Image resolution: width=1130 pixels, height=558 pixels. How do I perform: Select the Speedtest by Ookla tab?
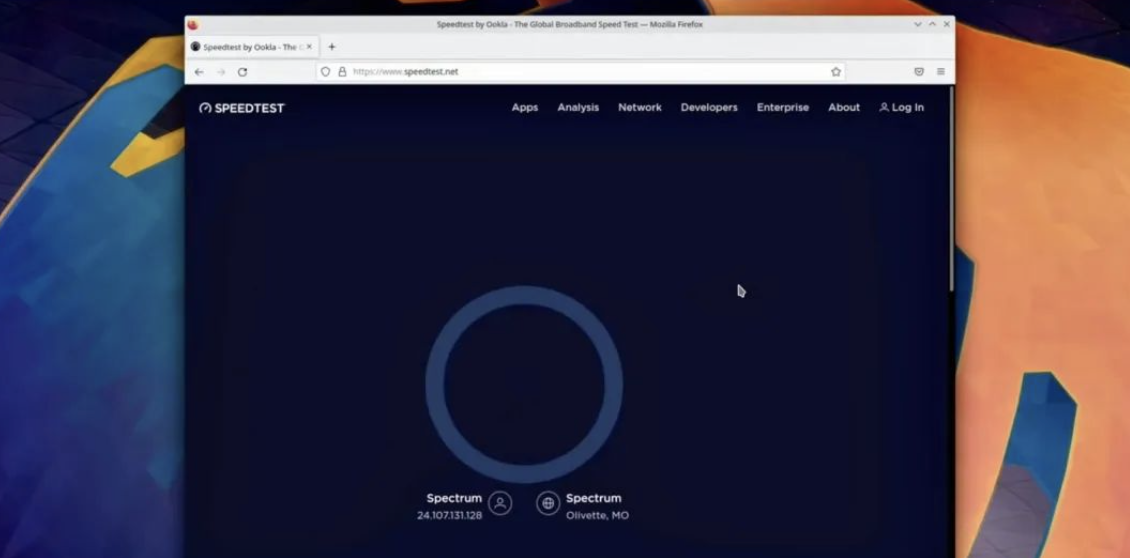(248, 47)
